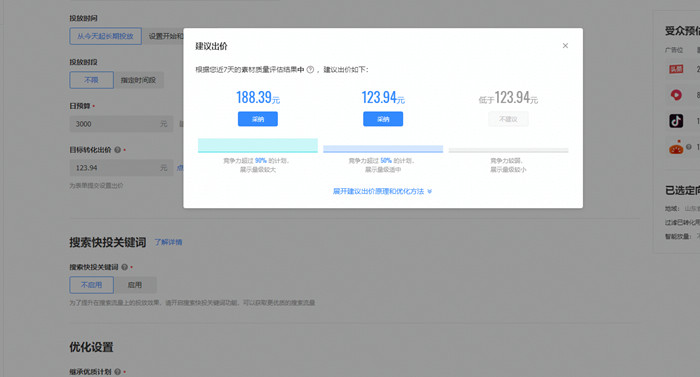Click the 建议出价 dialog title
Screen dimensions: 700x377
[x=212, y=46]
